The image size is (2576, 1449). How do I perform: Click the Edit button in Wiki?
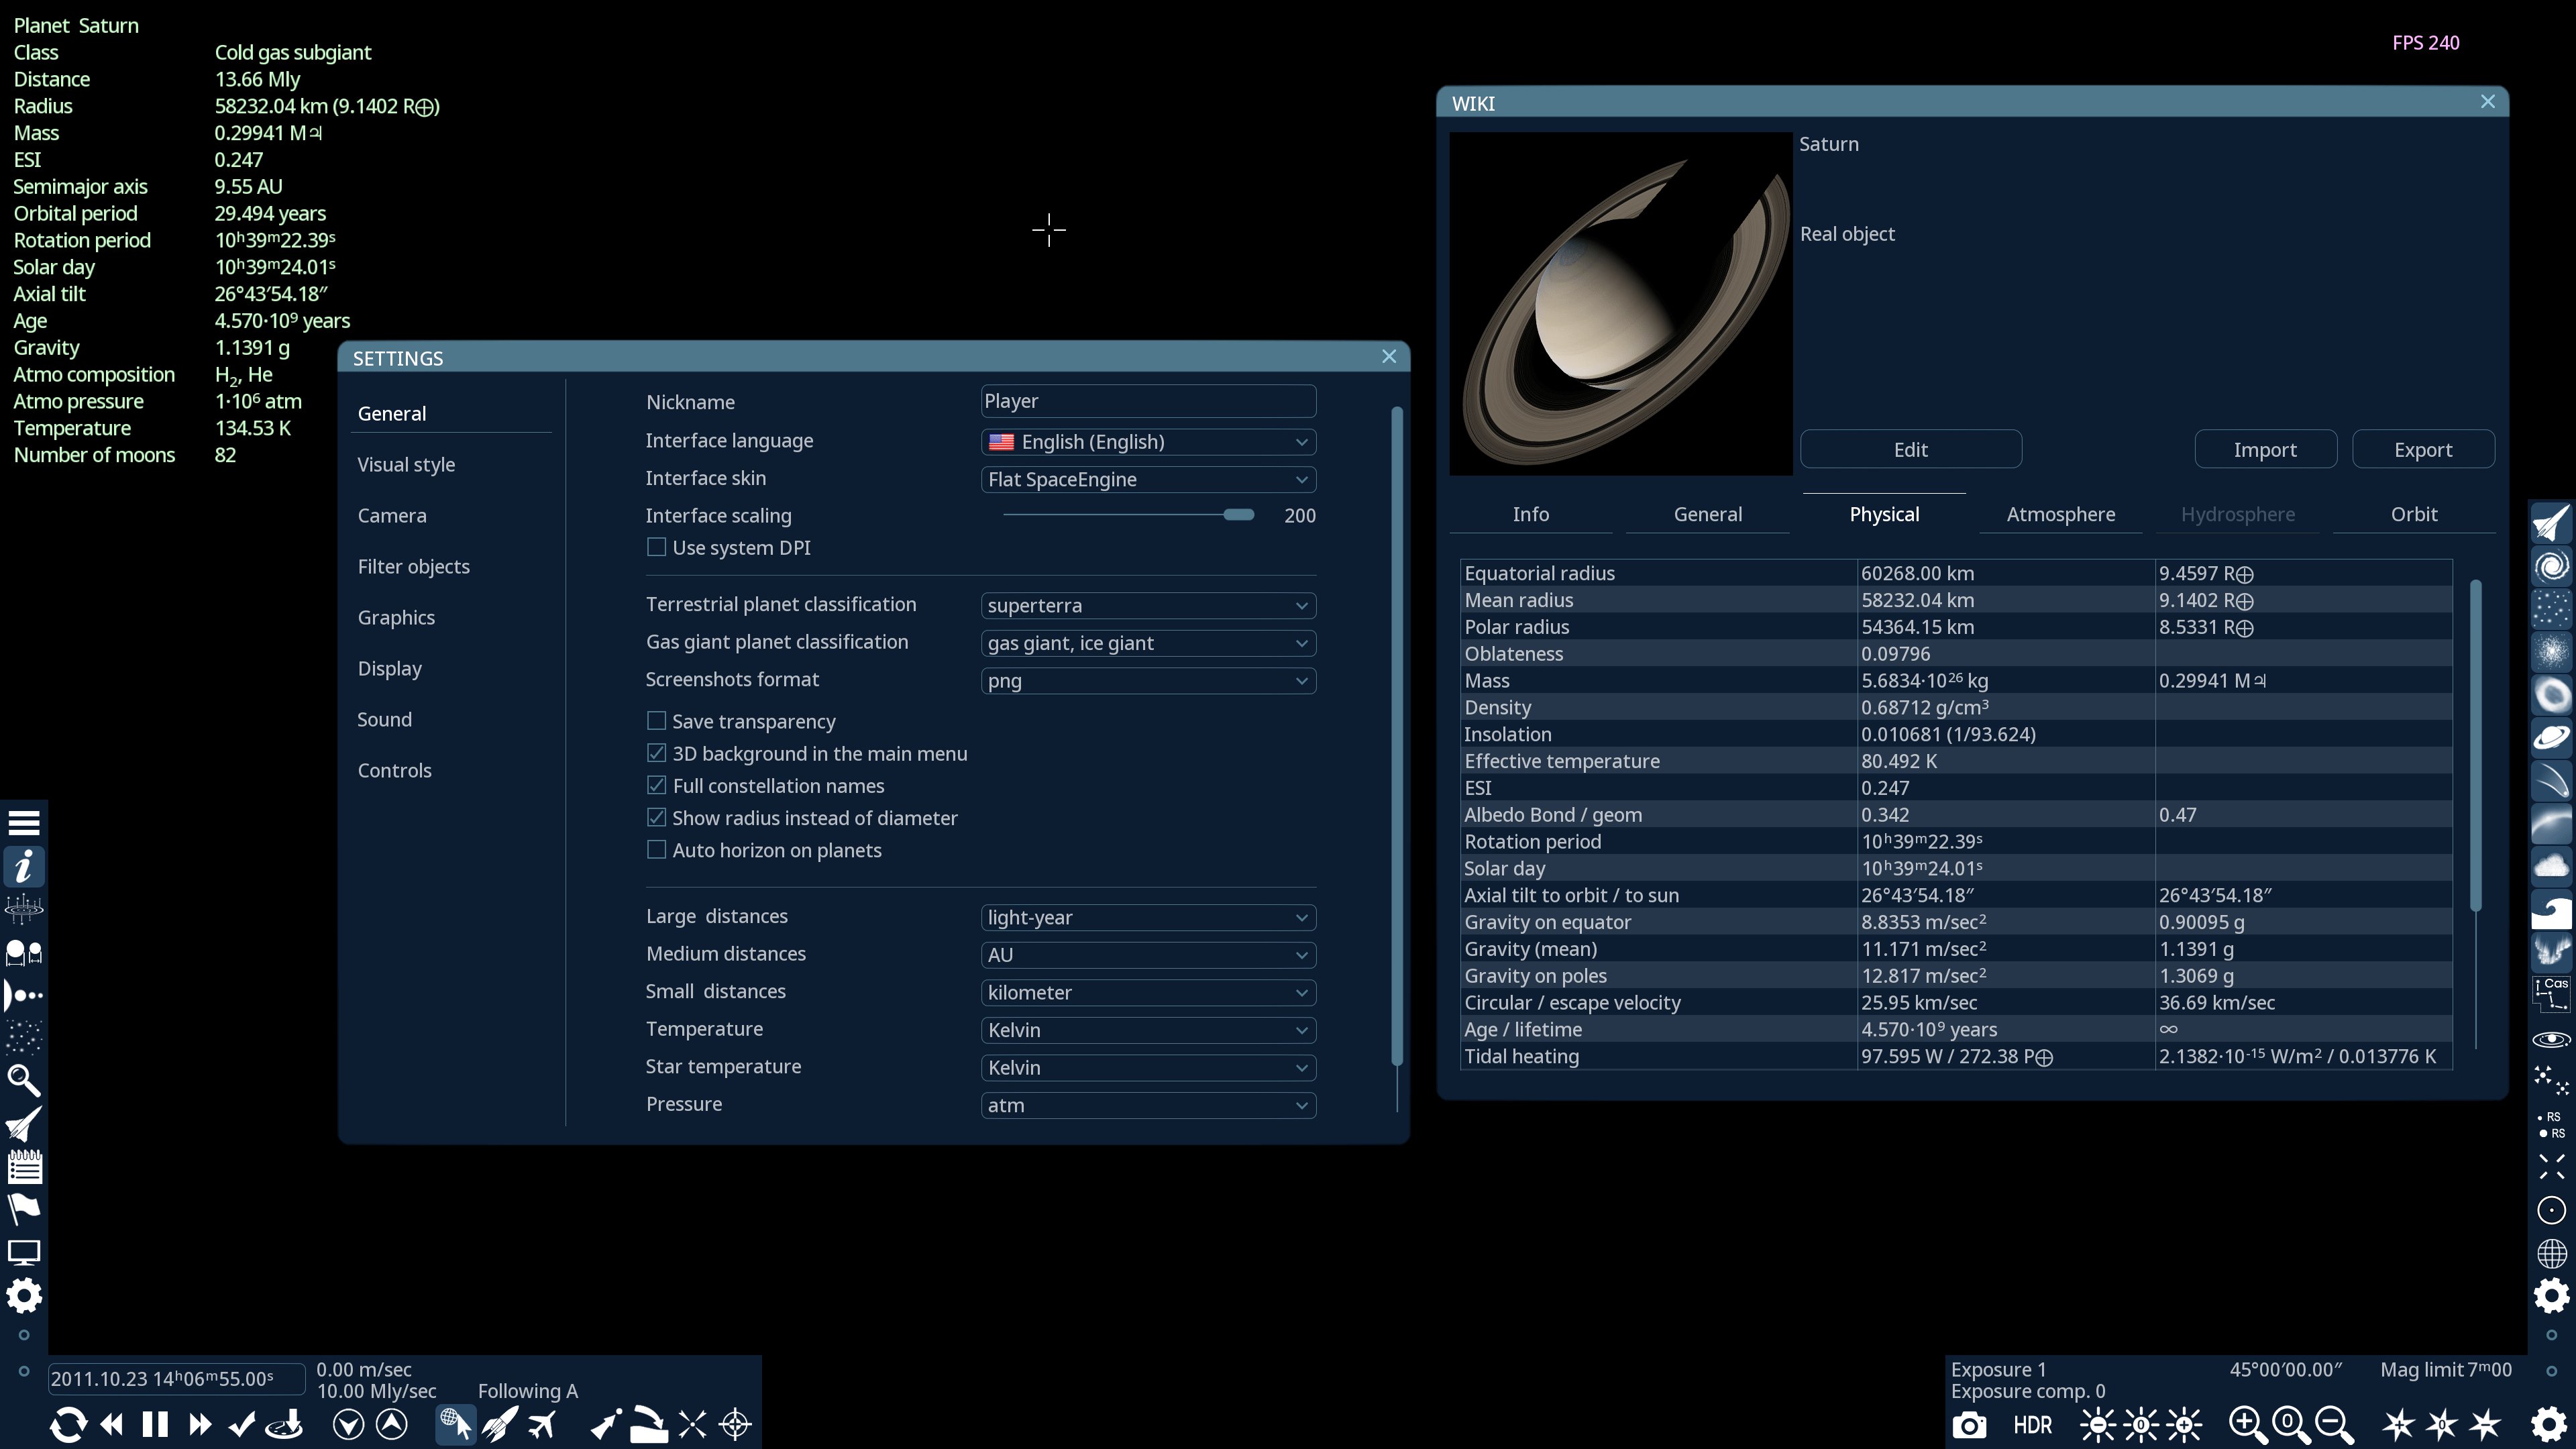click(1910, 450)
